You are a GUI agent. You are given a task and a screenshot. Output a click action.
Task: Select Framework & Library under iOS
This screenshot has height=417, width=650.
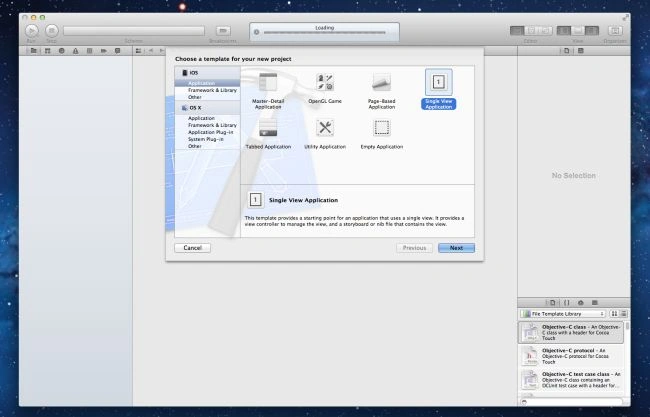(212, 90)
